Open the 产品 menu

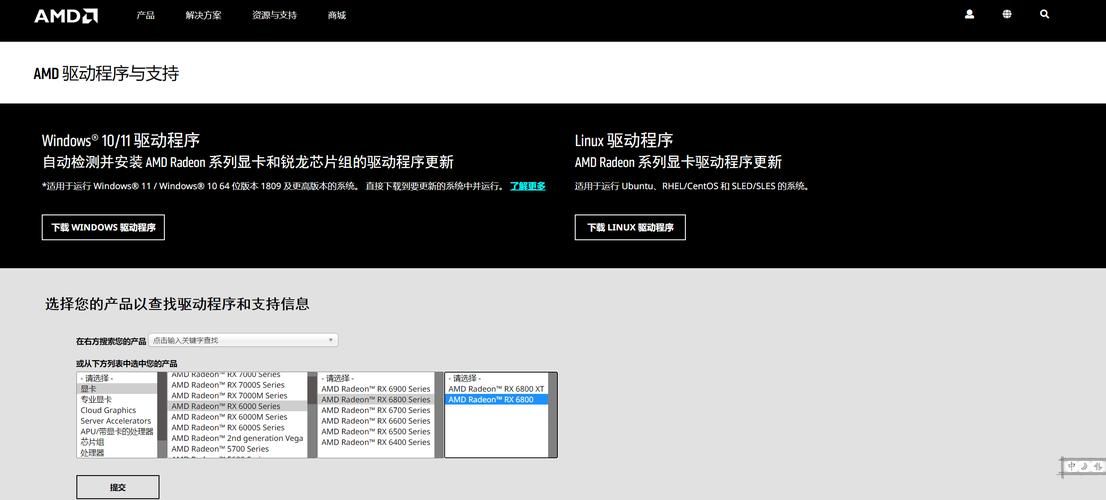coord(145,15)
